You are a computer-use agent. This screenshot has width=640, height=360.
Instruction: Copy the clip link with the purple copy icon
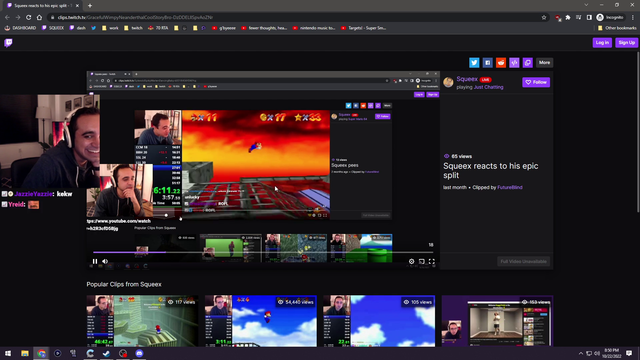tap(528, 62)
